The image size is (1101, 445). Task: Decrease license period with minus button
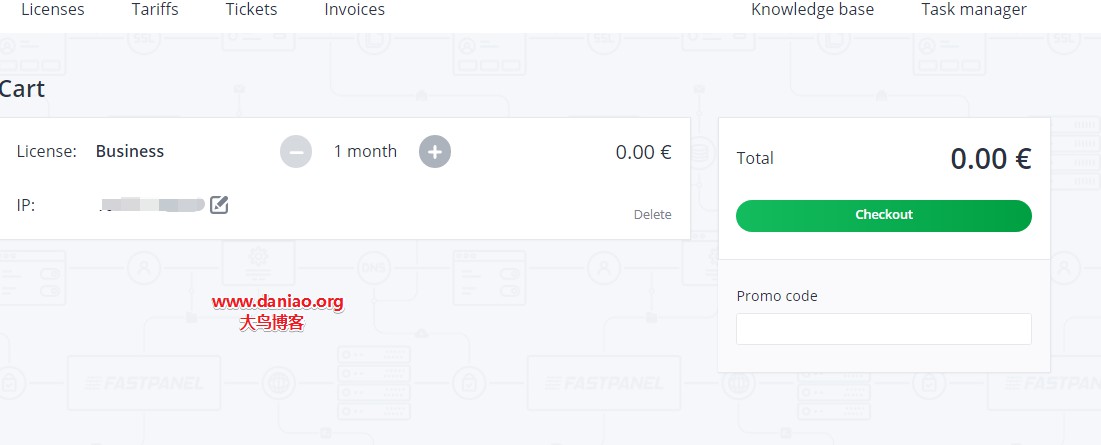tap(296, 152)
